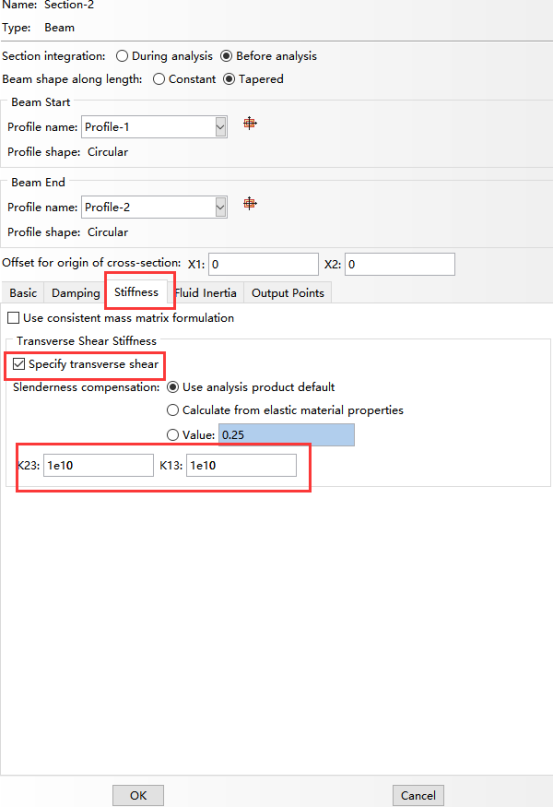
Task: Create beam profile icon beside Profile-2
Action: point(250,204)
